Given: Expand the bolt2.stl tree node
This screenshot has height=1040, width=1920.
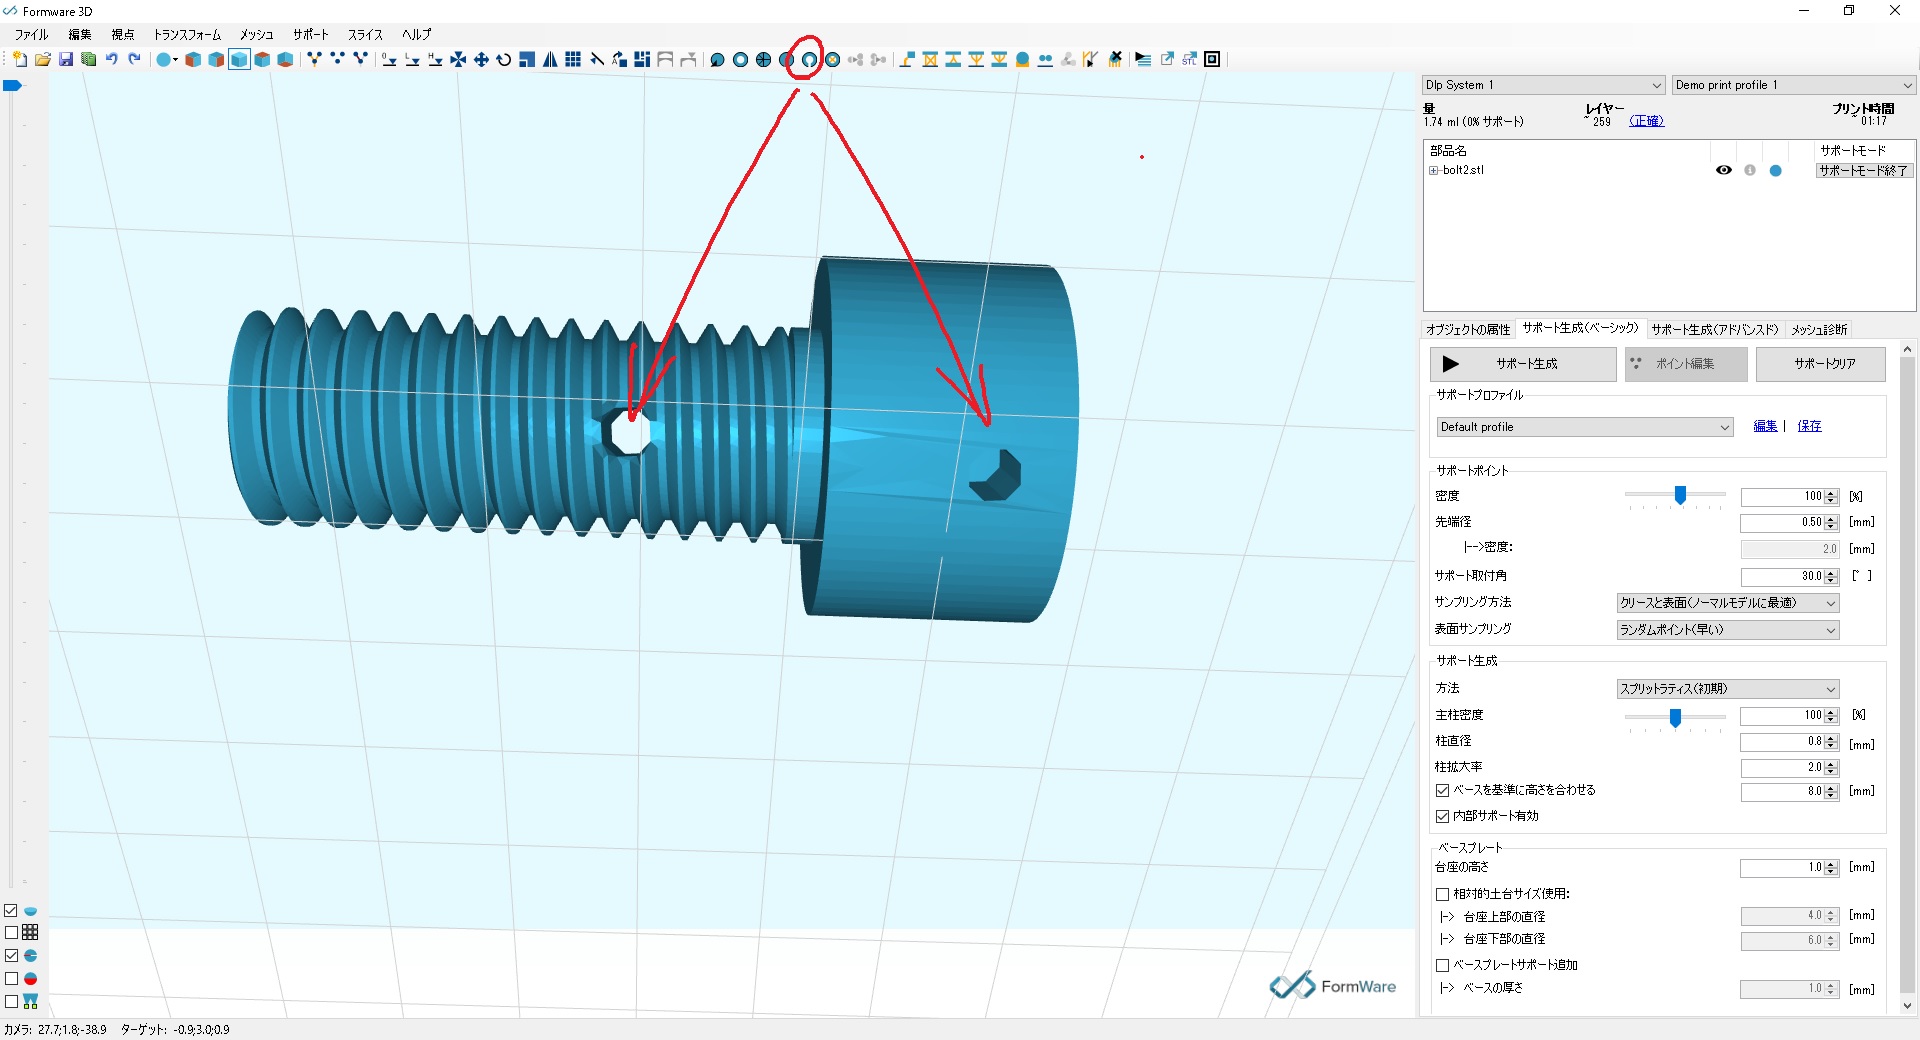Looking at the screenshot, I should pyautogui.click(x=1434, y=171).
